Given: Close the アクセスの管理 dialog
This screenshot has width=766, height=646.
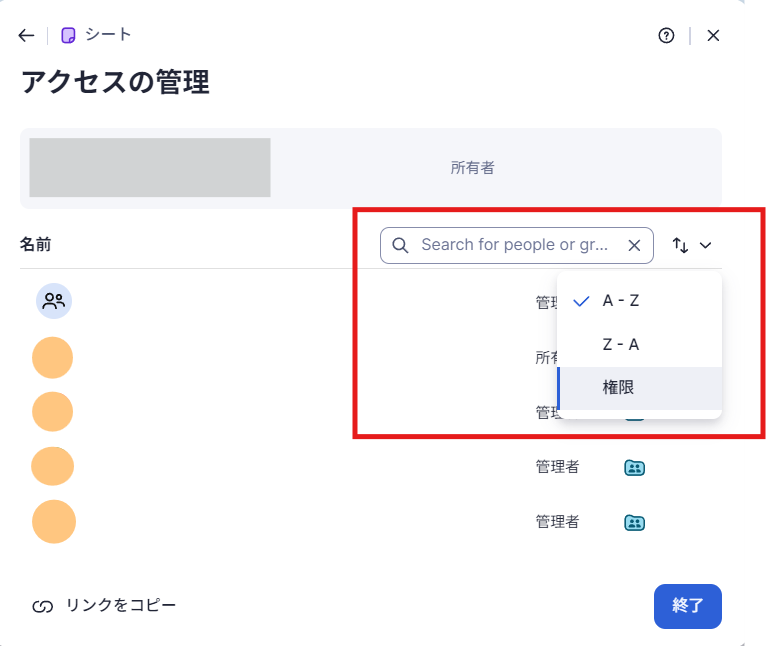Looking at the screenshot, I should tap(713, 36).
